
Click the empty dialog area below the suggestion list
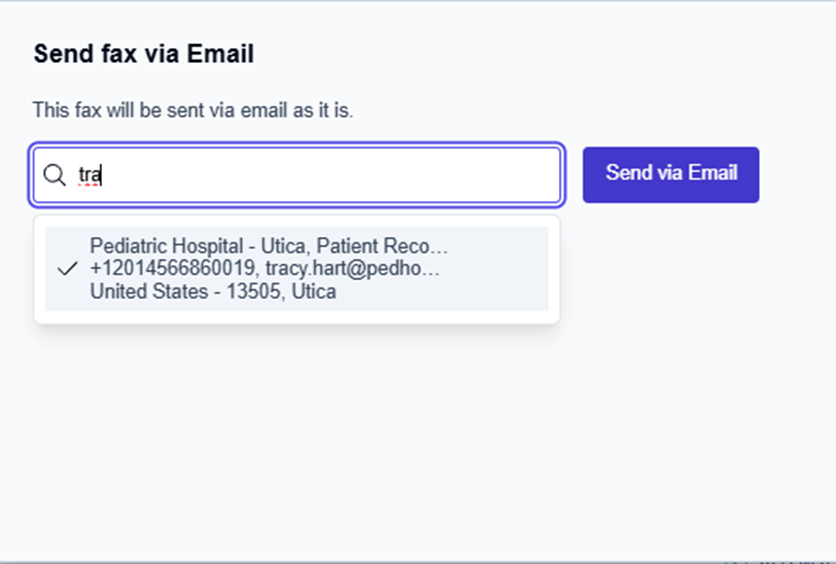click(400, 430)
